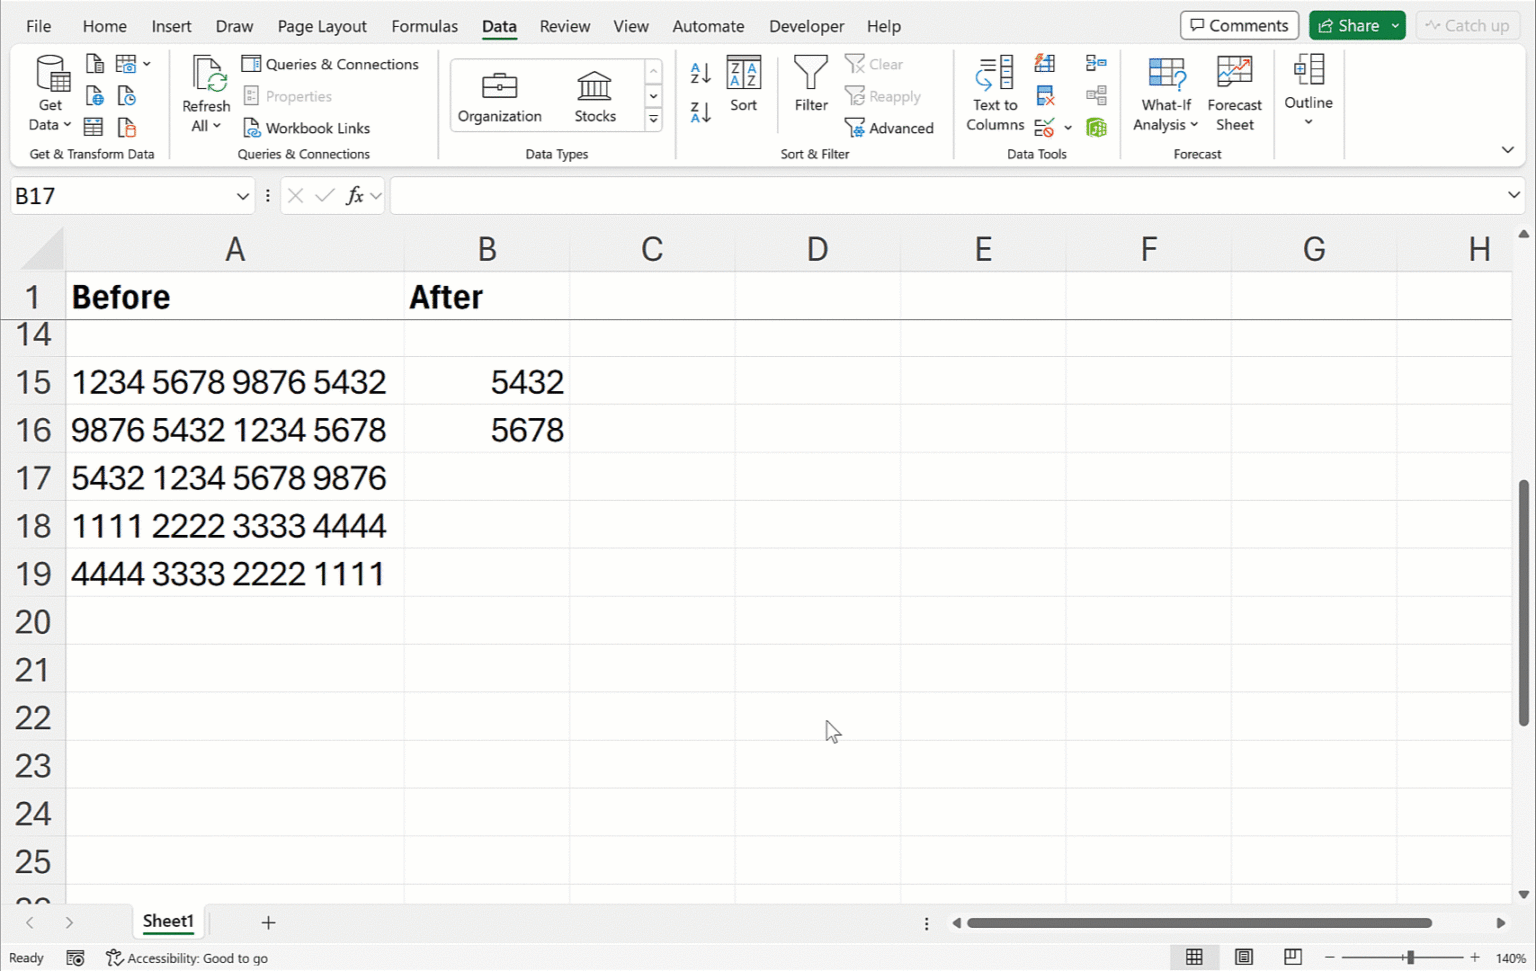The image size is (1536, 971).
Task: Switch to the Review tab
Action: pyautogui.click(x=564, y=26)
